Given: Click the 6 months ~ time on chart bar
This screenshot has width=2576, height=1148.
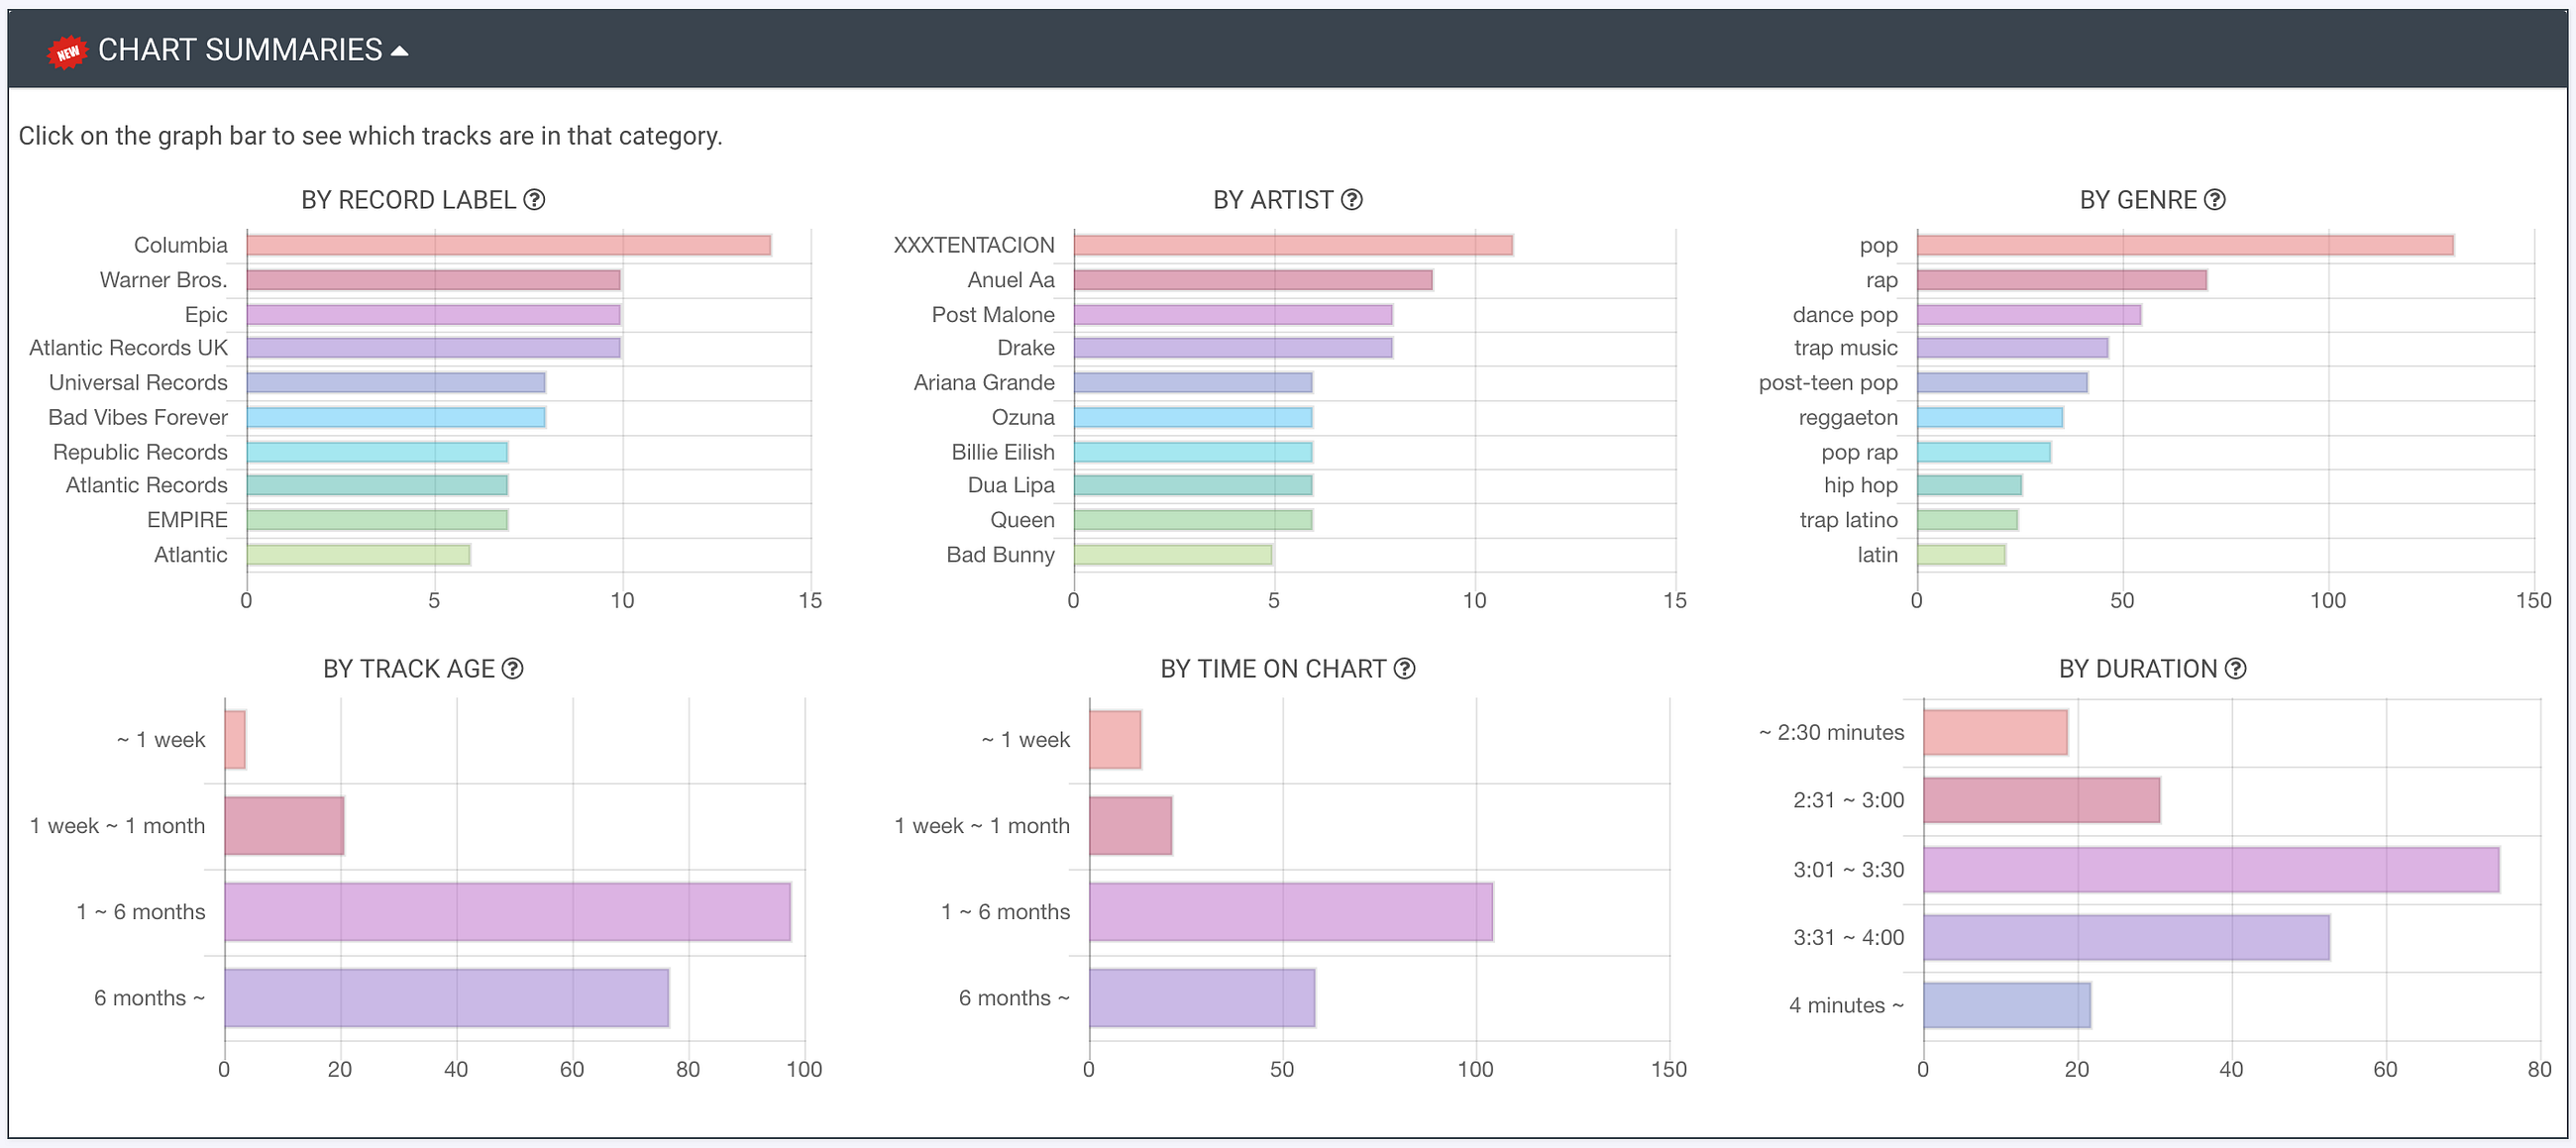Looking at the screenshot, I should 1201,998.
